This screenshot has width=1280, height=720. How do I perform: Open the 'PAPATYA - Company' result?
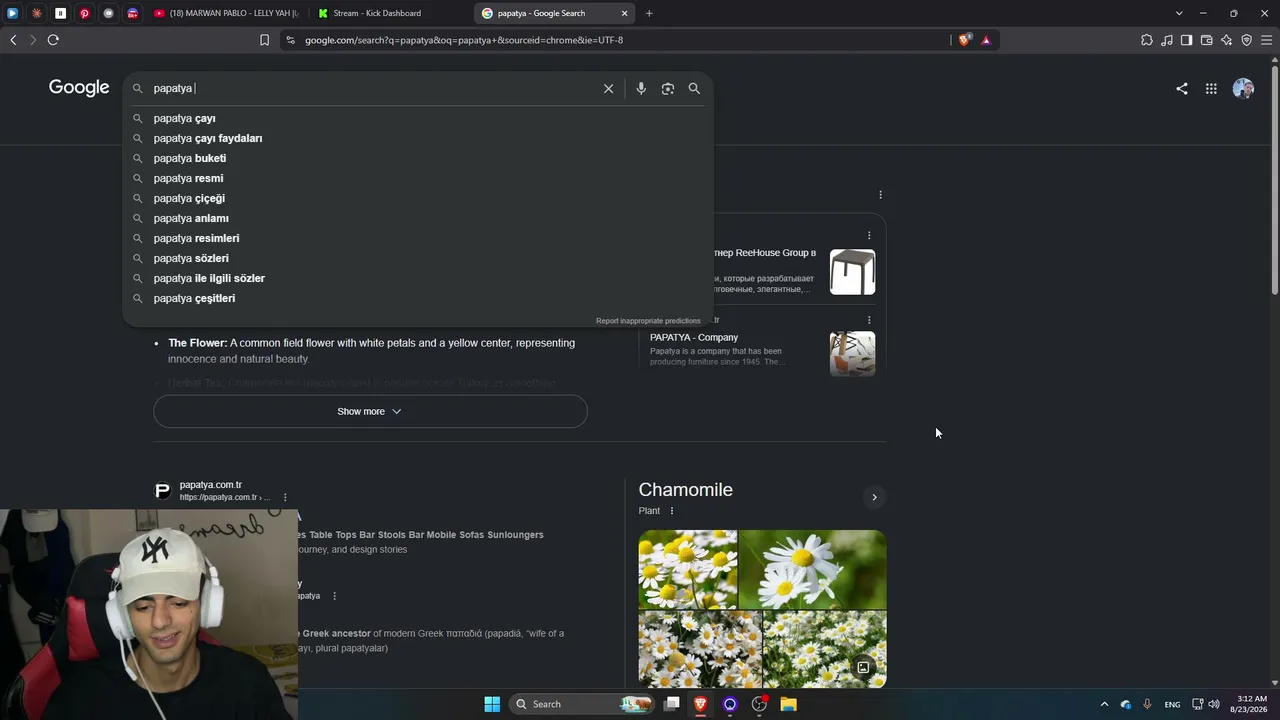694,338
